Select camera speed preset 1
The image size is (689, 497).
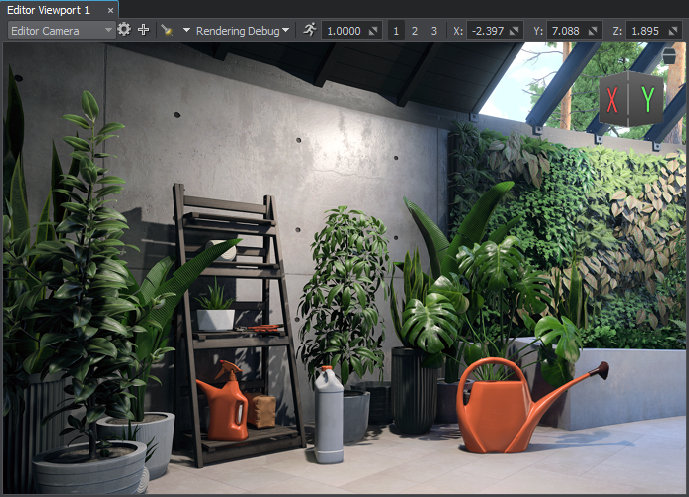point(396,31)
